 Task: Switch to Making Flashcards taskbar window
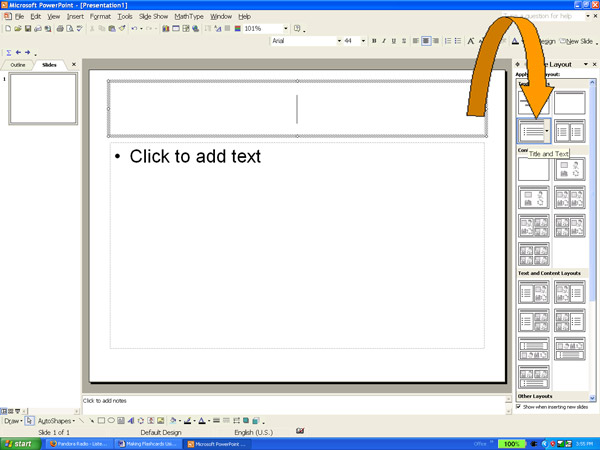[148, 444]
